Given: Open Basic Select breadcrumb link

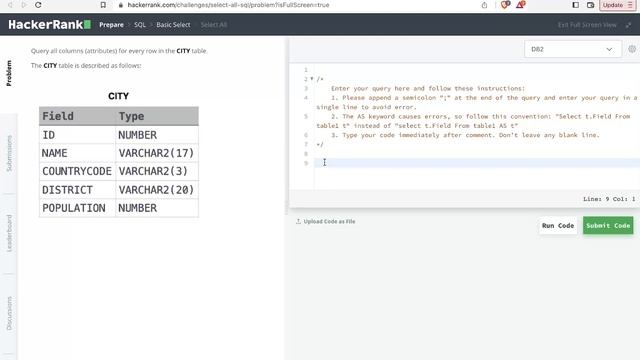Looking at the screenshot, I should (x=173, y=24).
